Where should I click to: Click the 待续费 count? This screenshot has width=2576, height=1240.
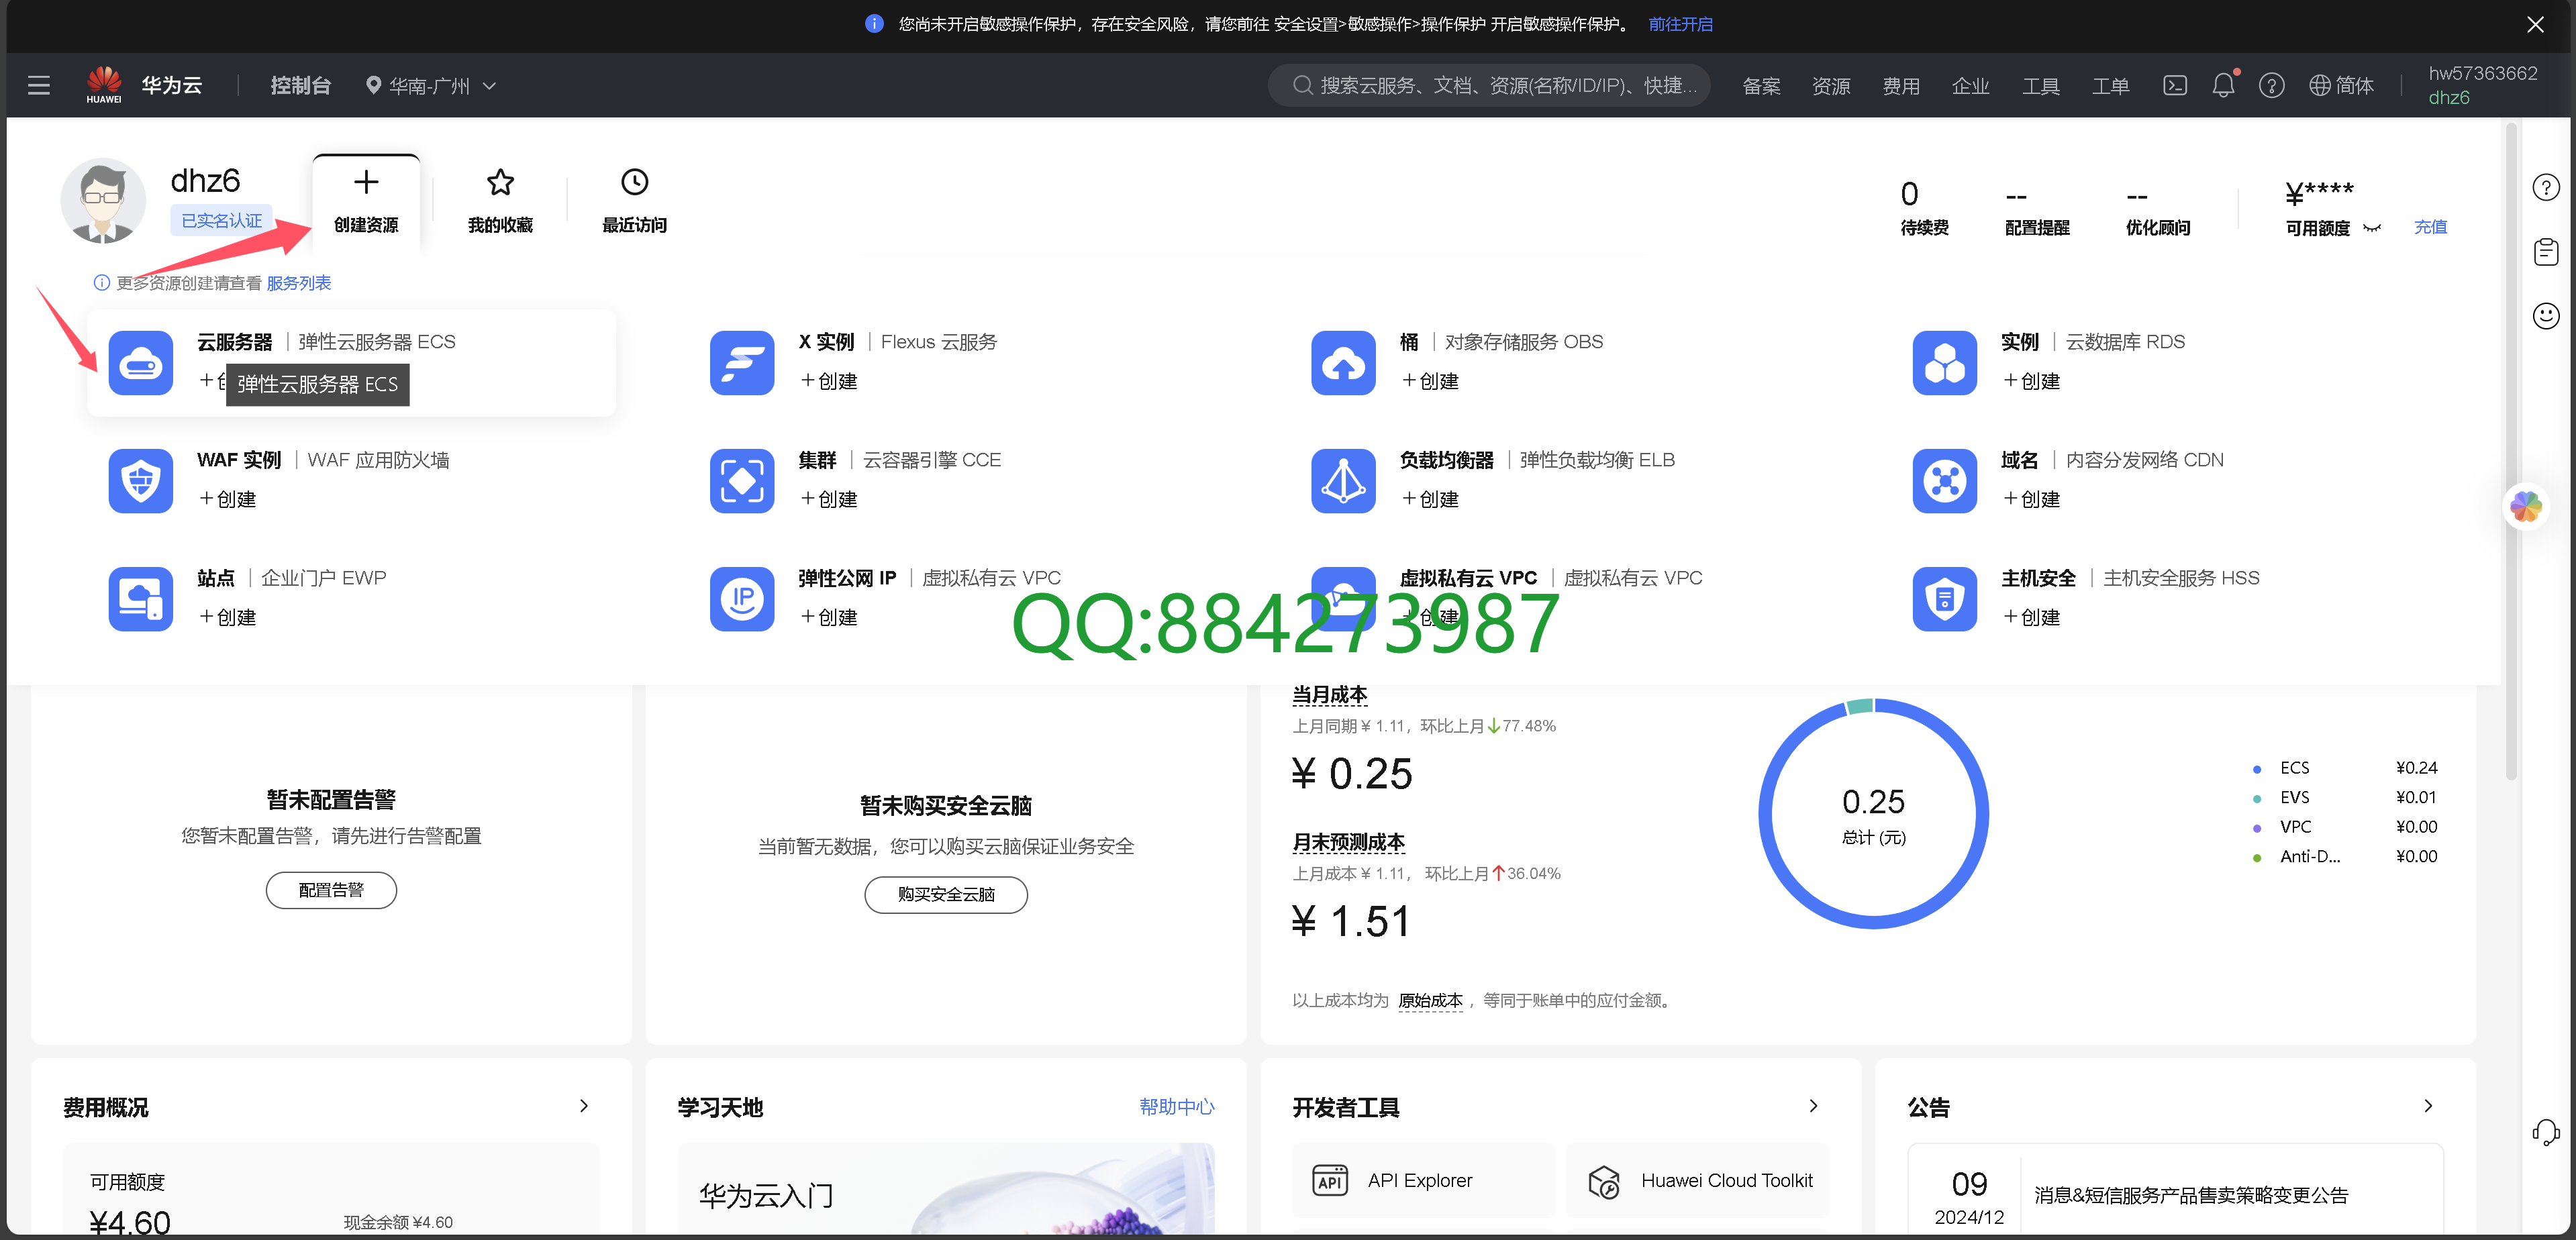pyautogui.click(x=1909, y=193)
